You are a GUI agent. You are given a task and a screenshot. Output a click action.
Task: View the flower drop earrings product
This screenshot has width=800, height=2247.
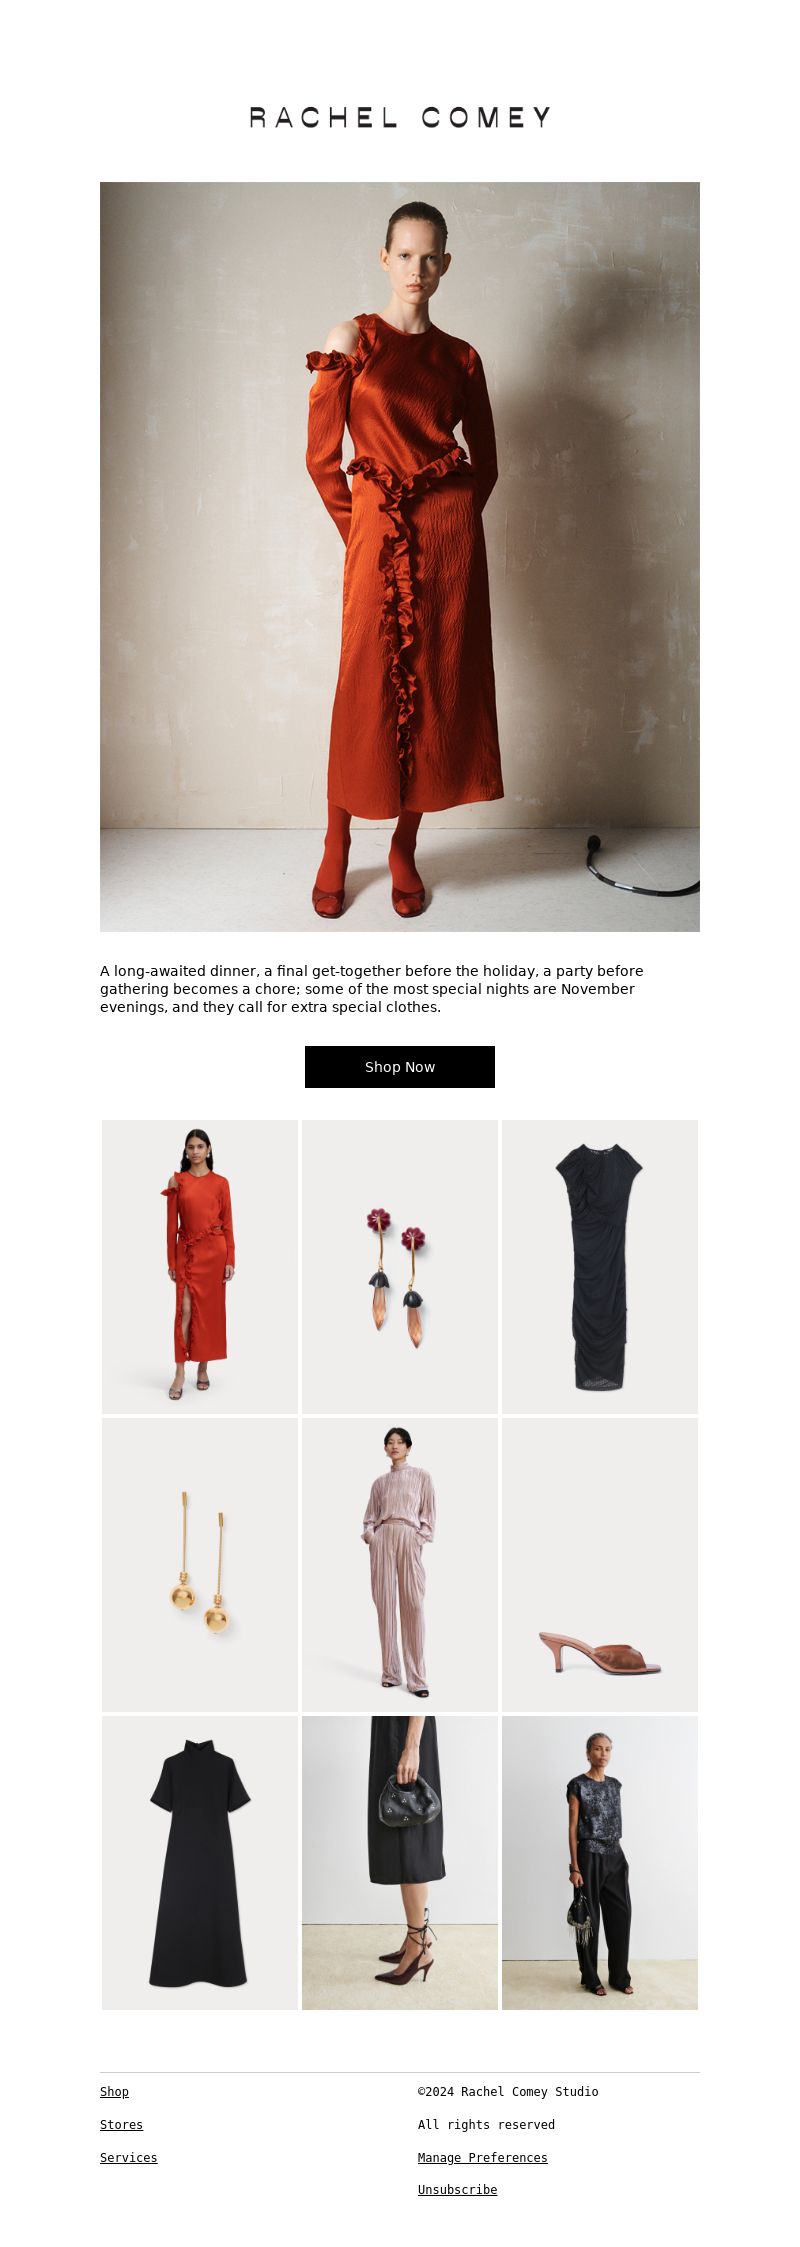400,1267
